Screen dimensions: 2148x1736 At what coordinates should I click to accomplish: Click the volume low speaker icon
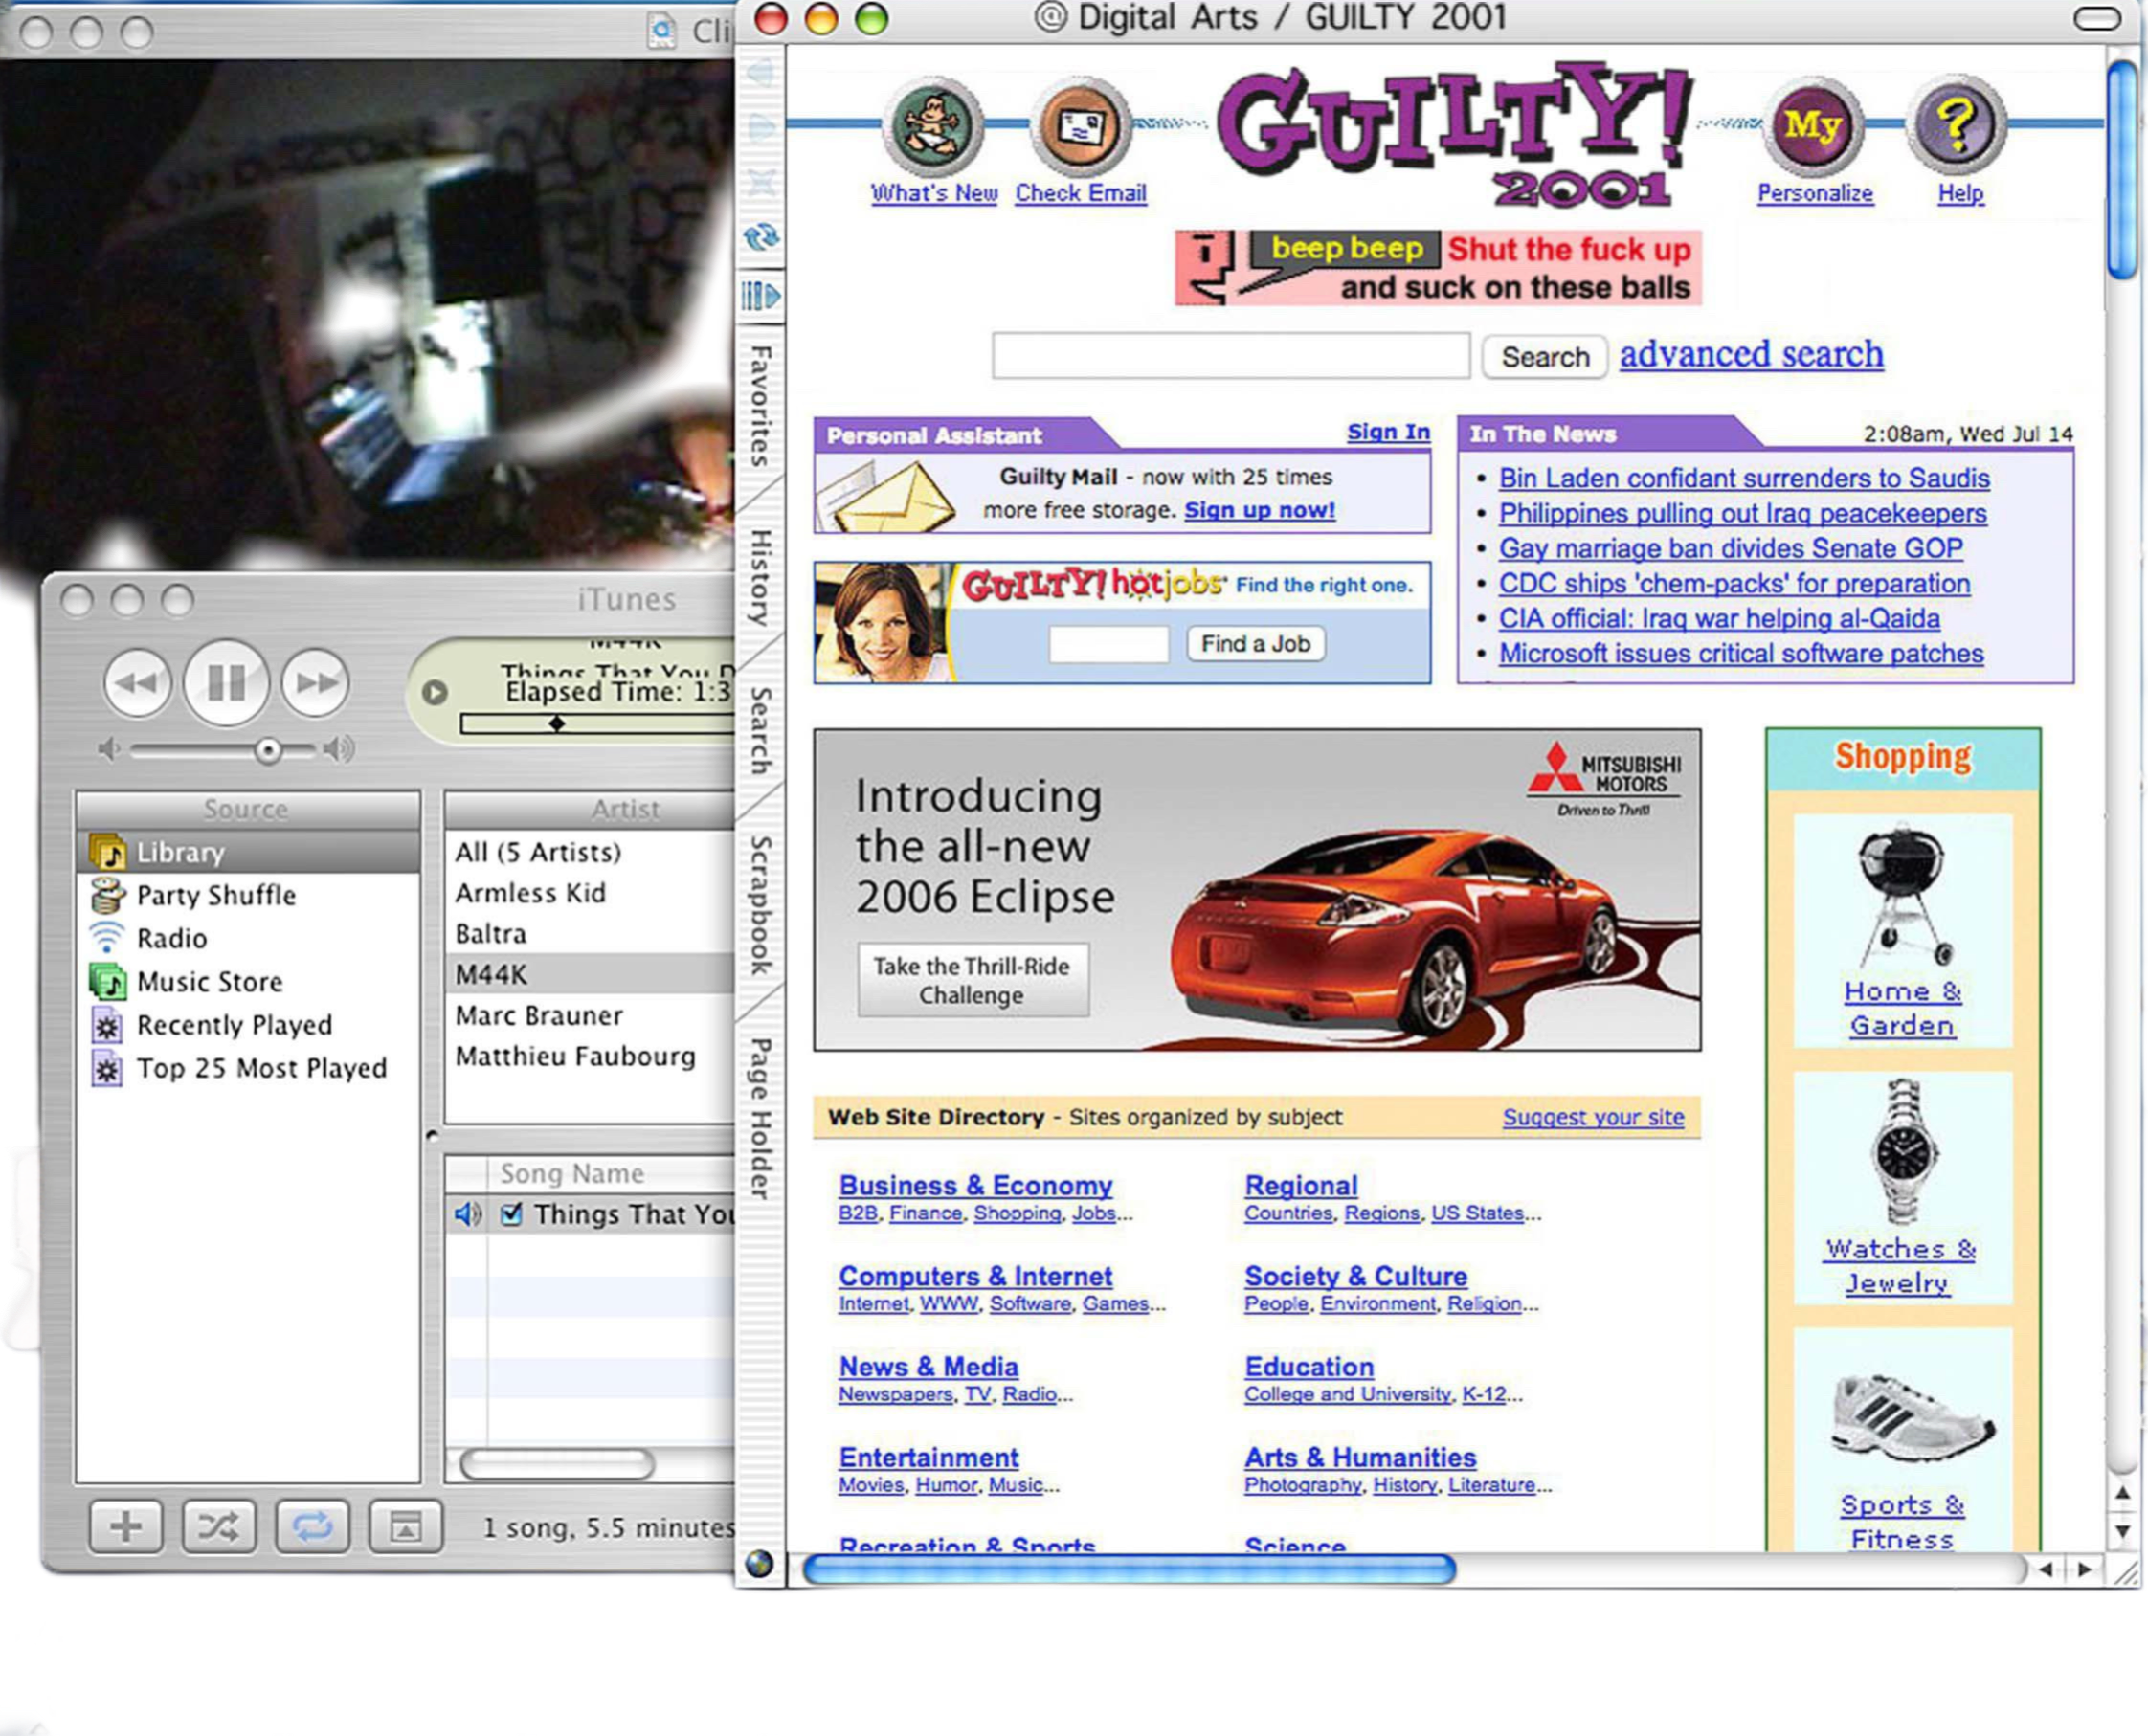(x=109, y=749)
